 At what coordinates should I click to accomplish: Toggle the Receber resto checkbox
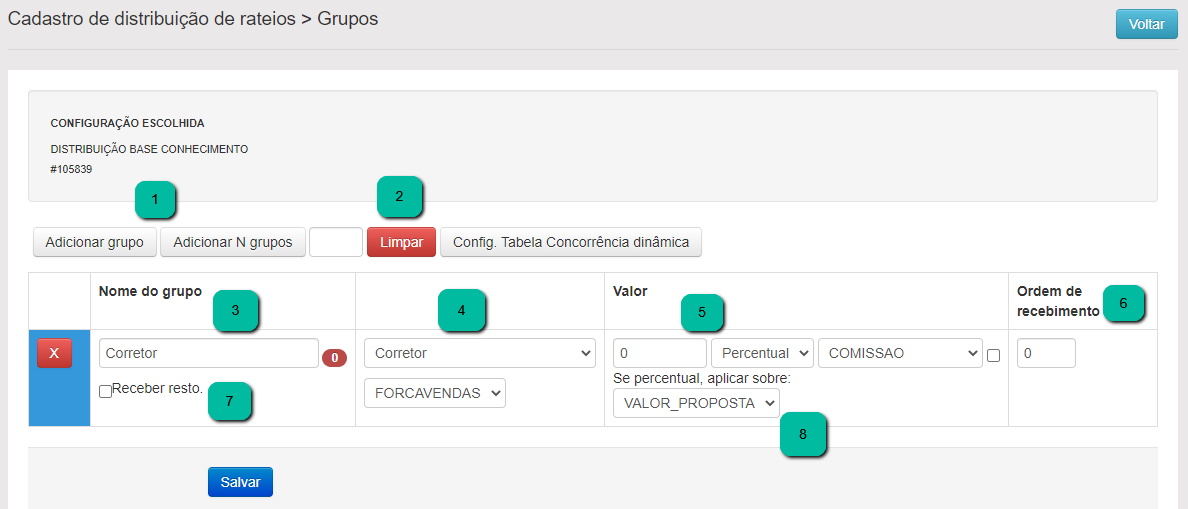pos(105,392)
